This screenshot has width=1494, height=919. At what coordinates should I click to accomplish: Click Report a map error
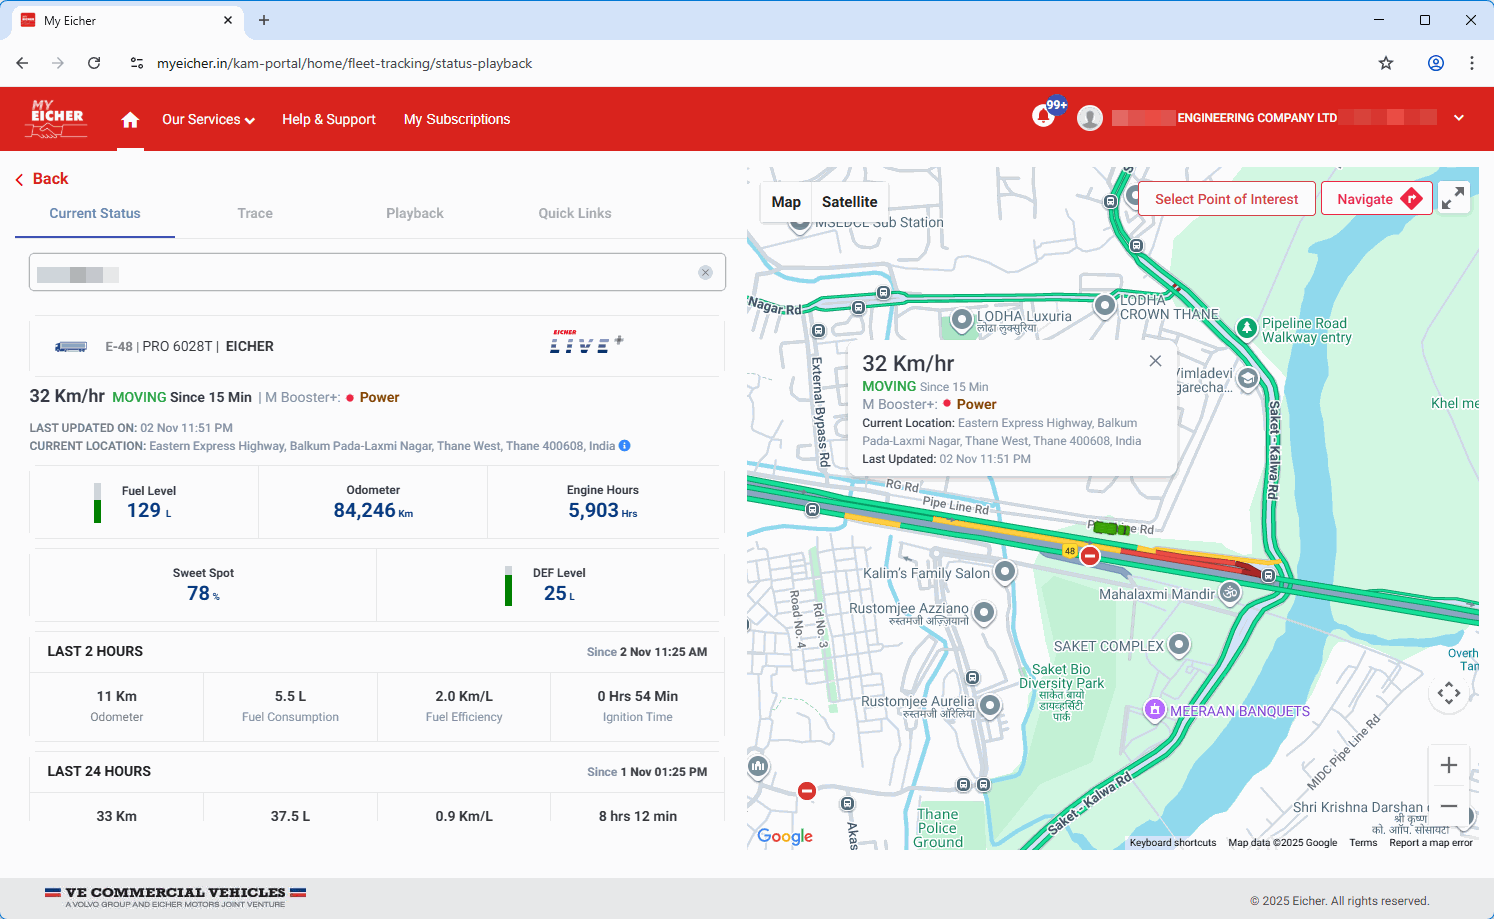[1431, 843]
